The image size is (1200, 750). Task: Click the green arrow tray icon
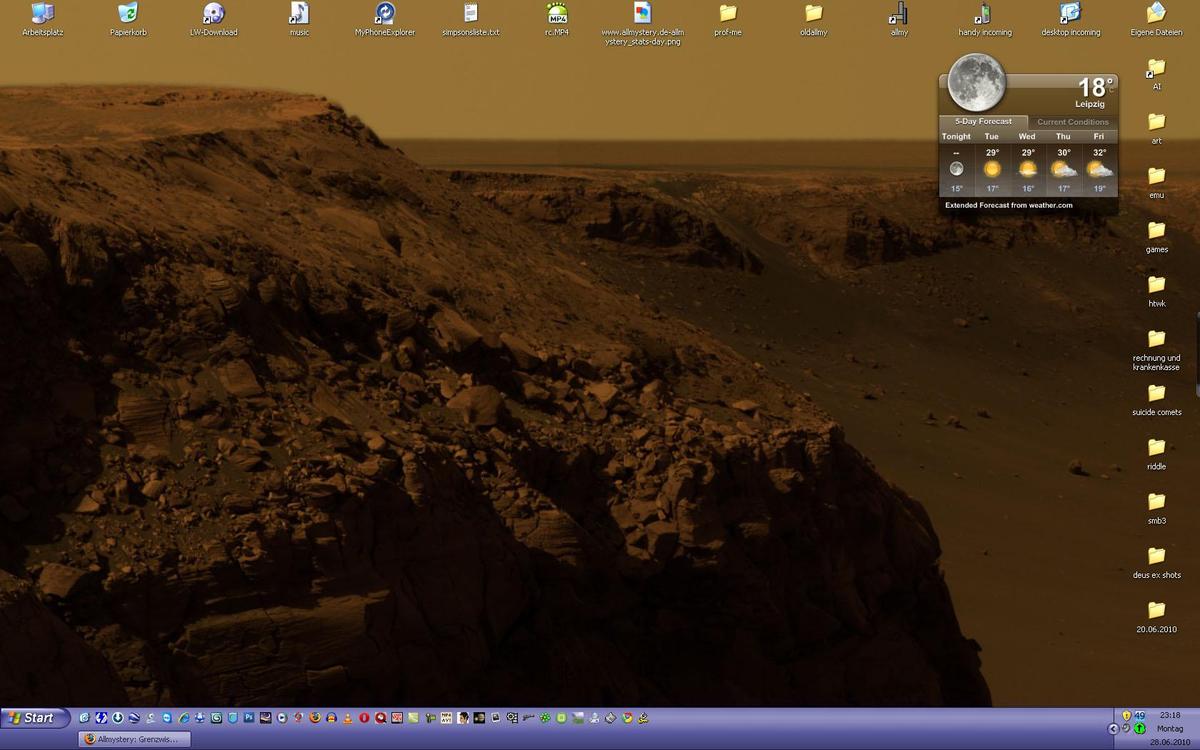[x=1139, y=728]
